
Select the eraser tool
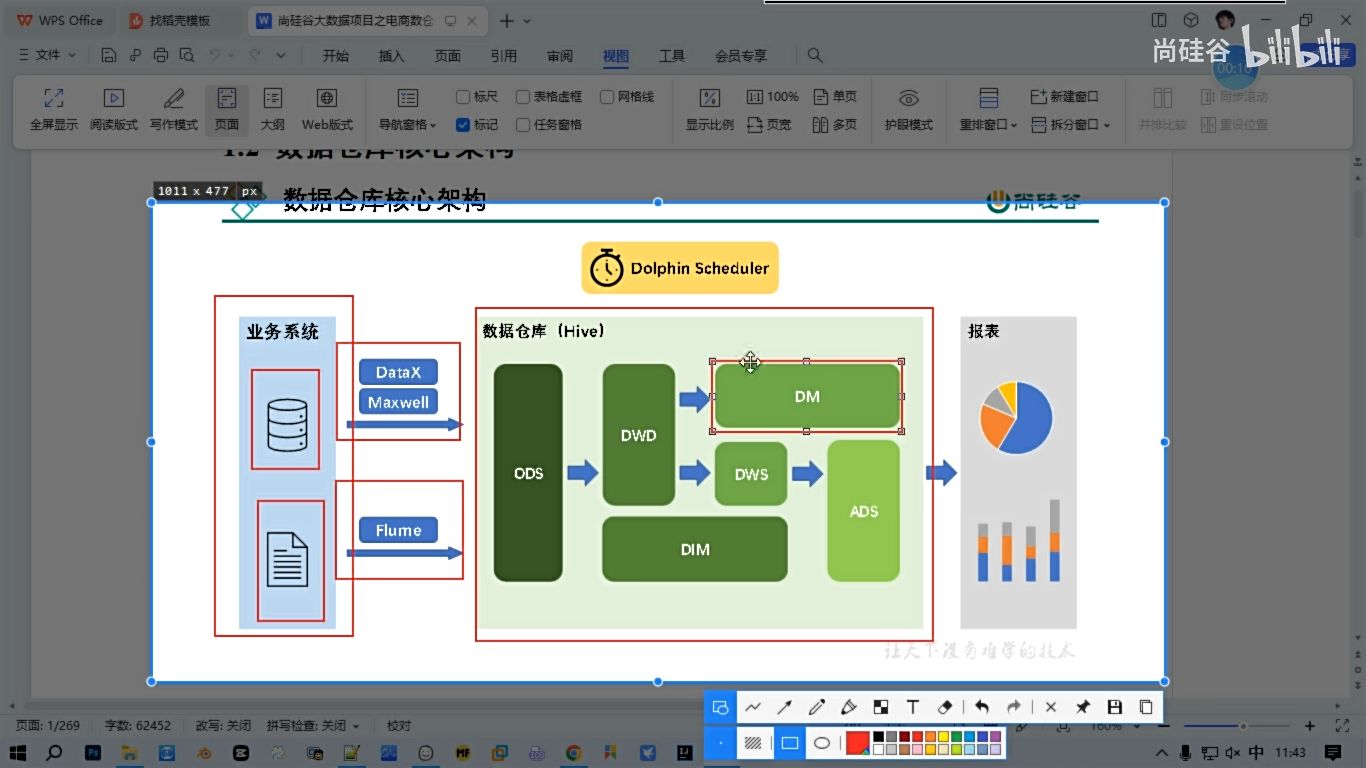coord(946,707)
